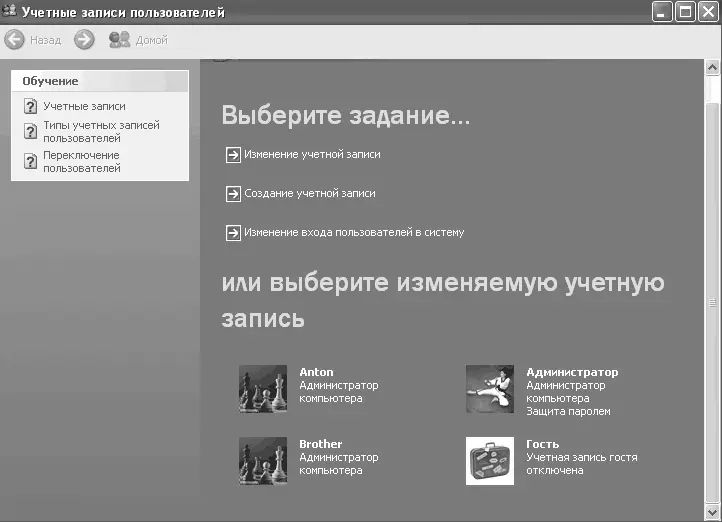Open the Учетные записи help topic
This screenshot has width=722, height=522.
pos(84,106)
